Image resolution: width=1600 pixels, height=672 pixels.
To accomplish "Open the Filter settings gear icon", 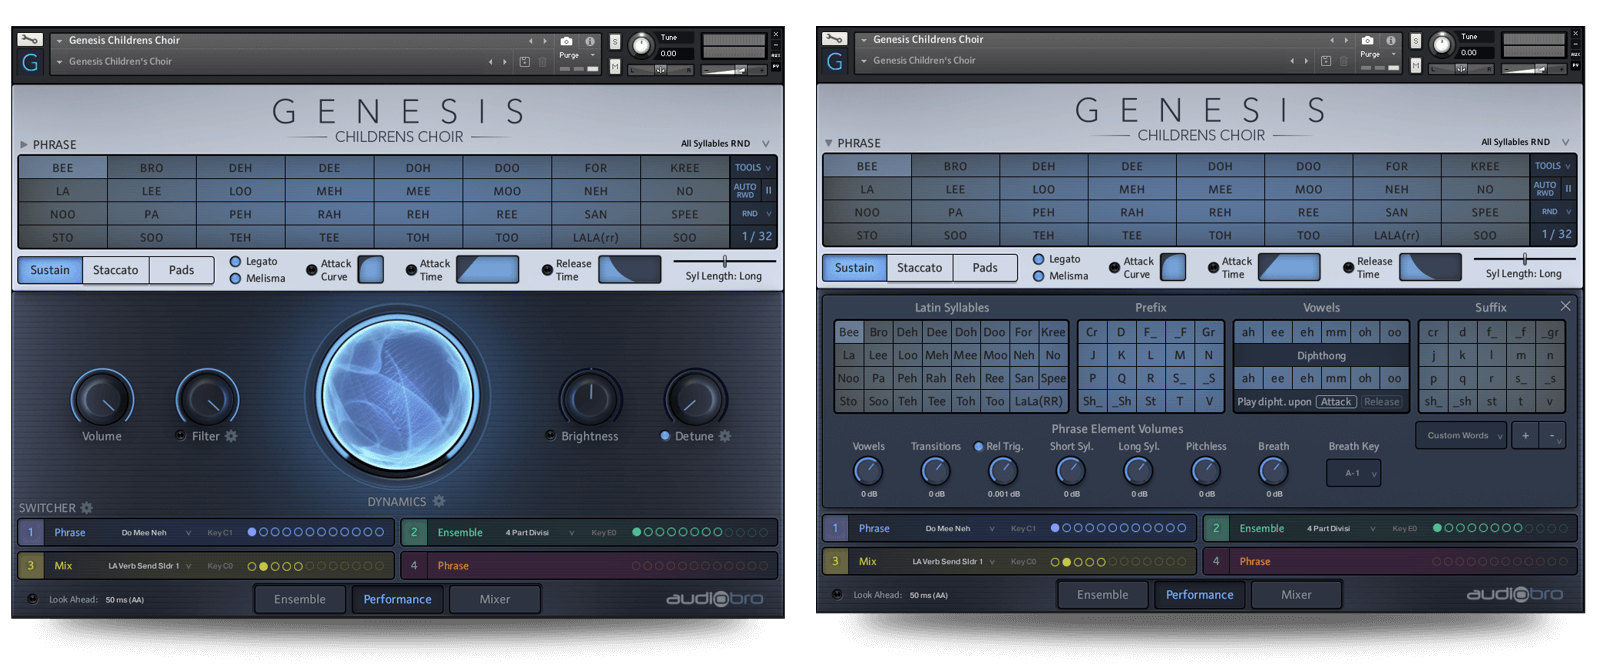I will tap(231, 436).
